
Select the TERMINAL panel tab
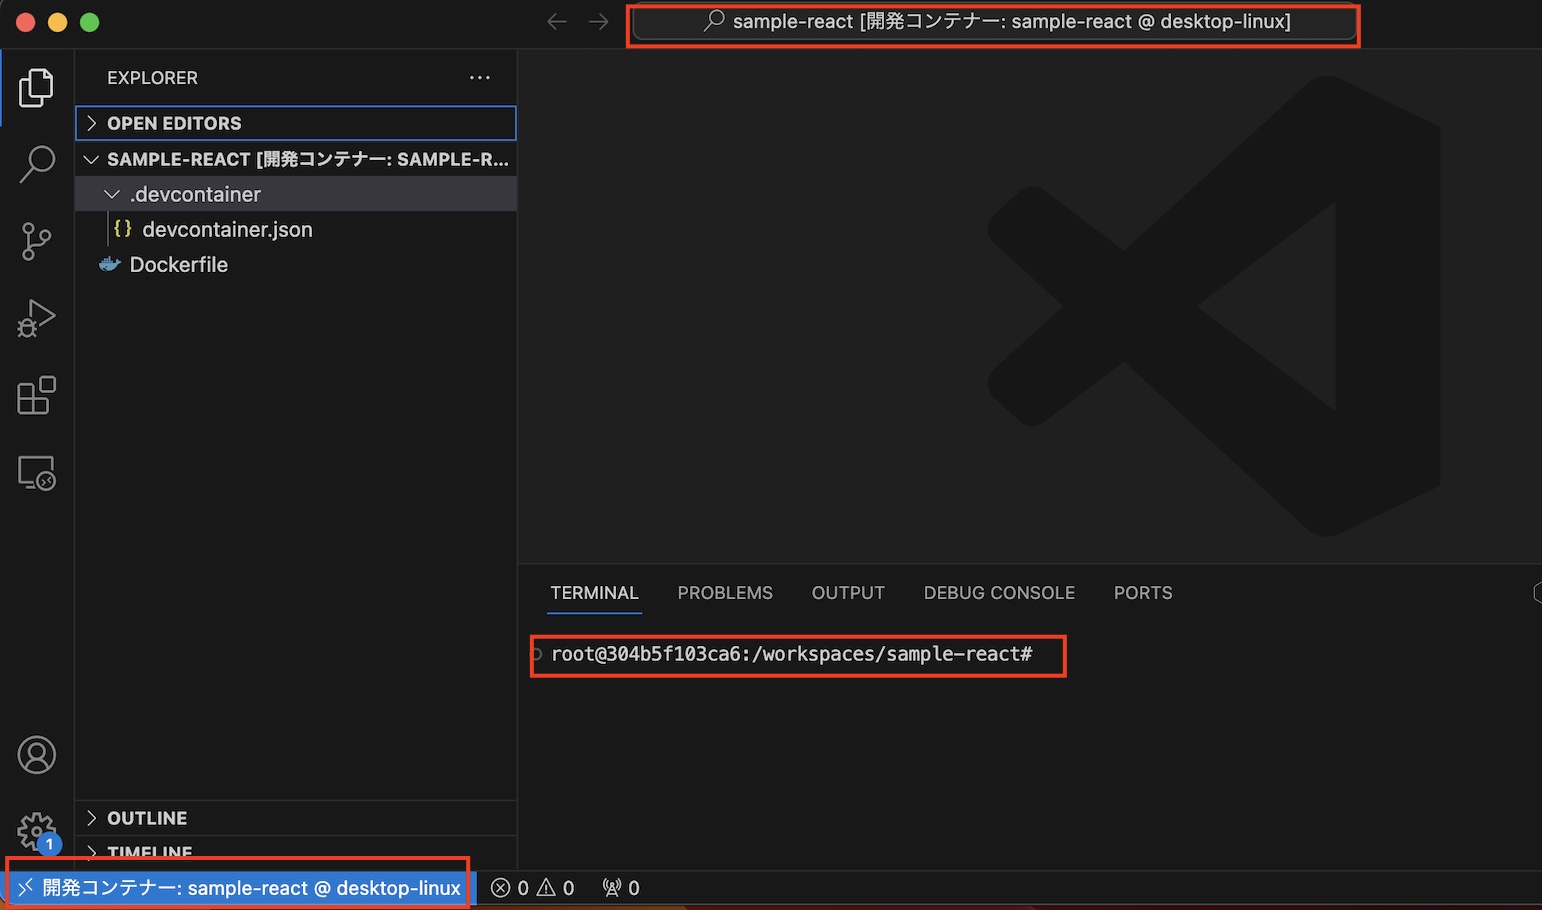pyautogui.click(x=594, y=593)
